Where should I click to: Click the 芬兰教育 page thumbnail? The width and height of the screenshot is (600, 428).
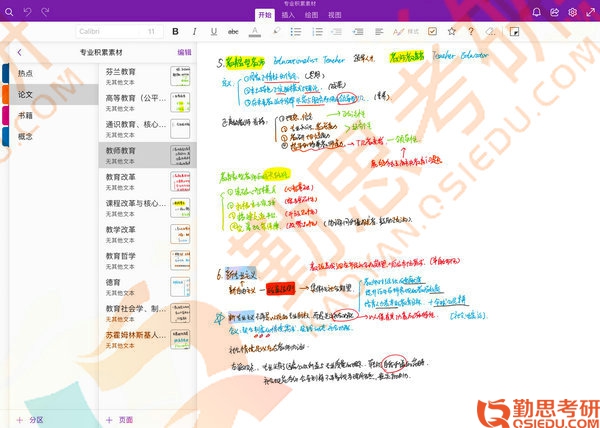pos(180,76)
